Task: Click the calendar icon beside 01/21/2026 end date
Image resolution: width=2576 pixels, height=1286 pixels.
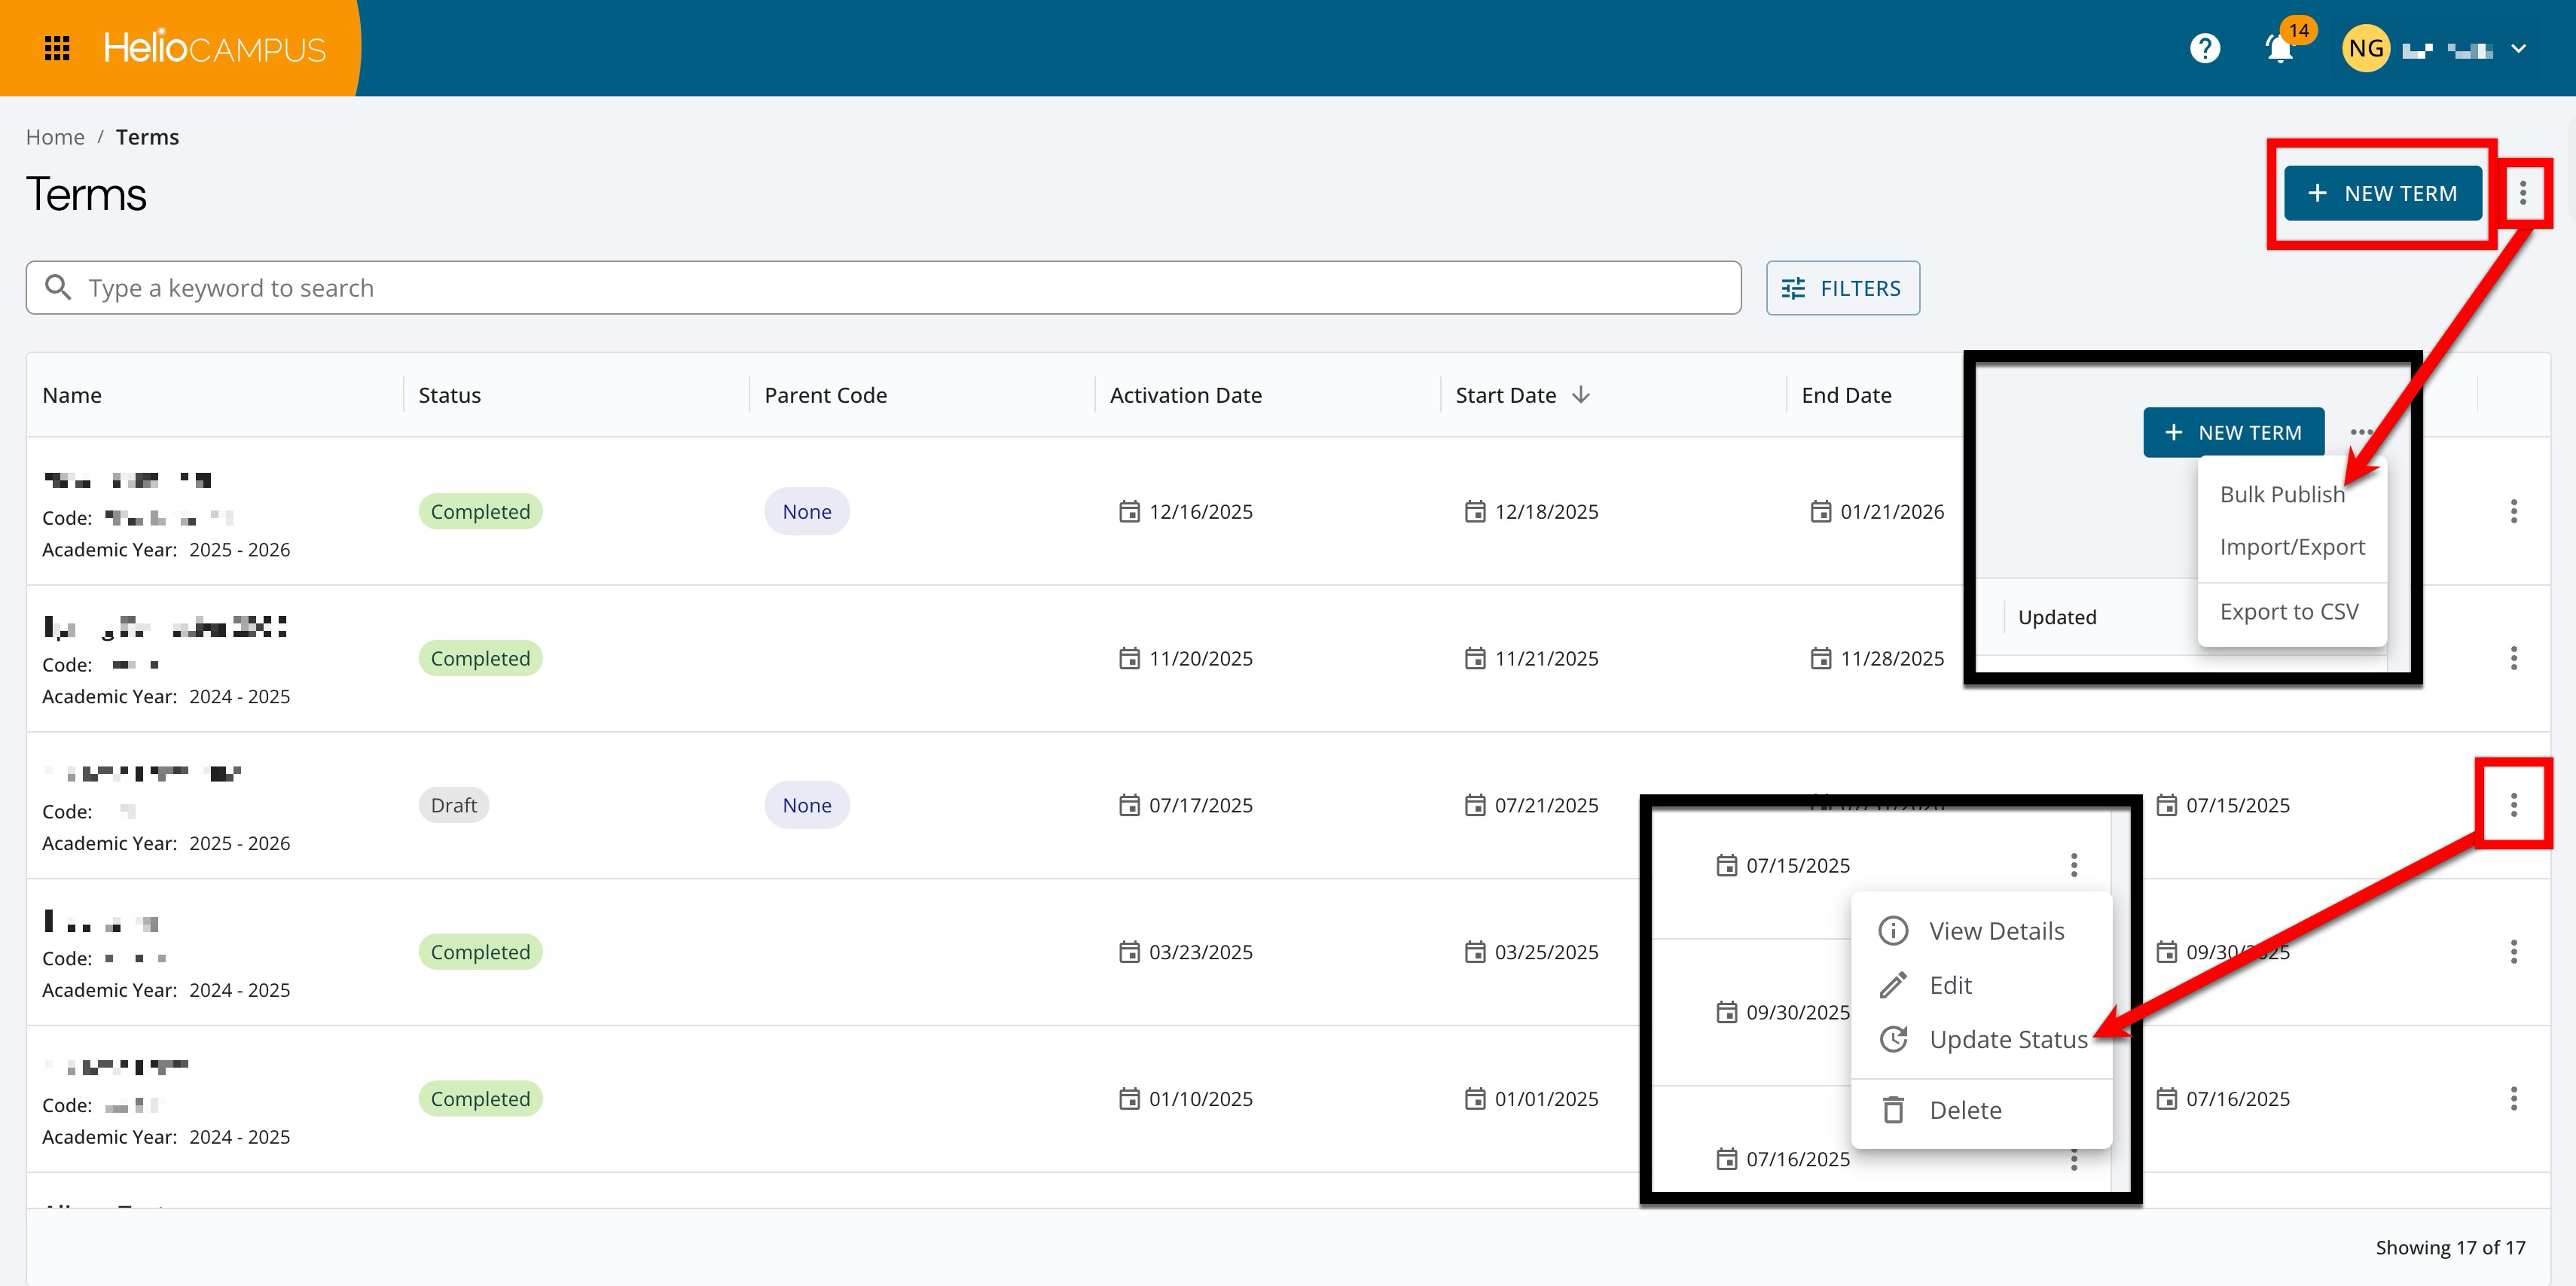Action: tap(1822, 511)
